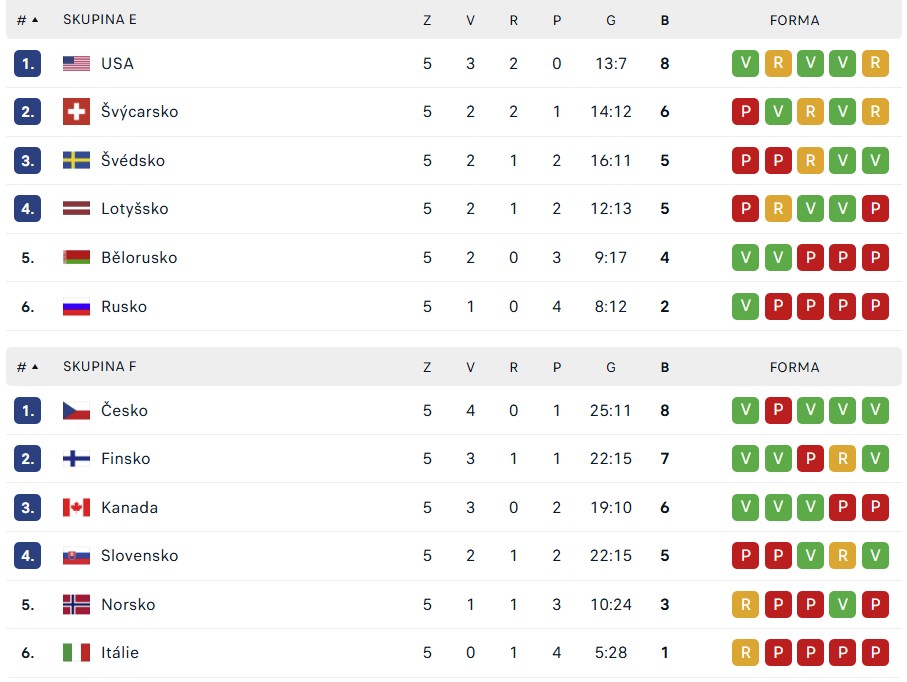Click the Finnish flag icon

click(x=76, y=459)
